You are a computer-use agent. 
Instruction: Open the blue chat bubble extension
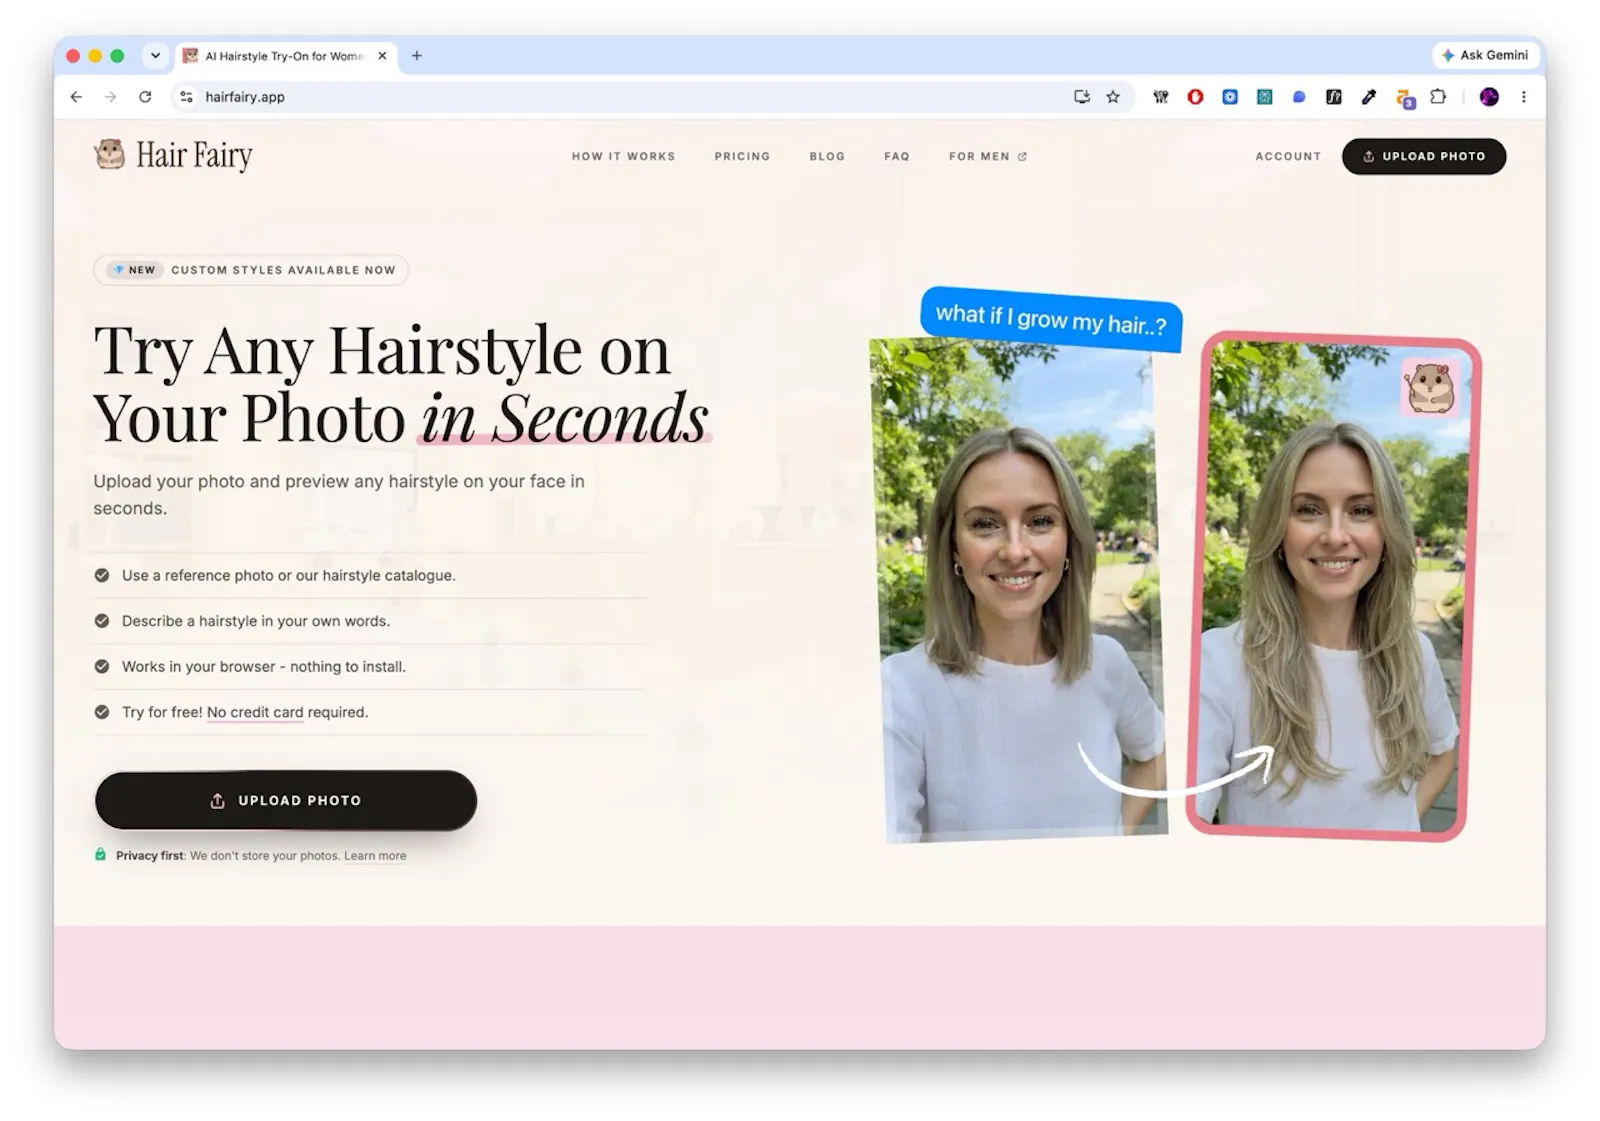click(1299, 97)
